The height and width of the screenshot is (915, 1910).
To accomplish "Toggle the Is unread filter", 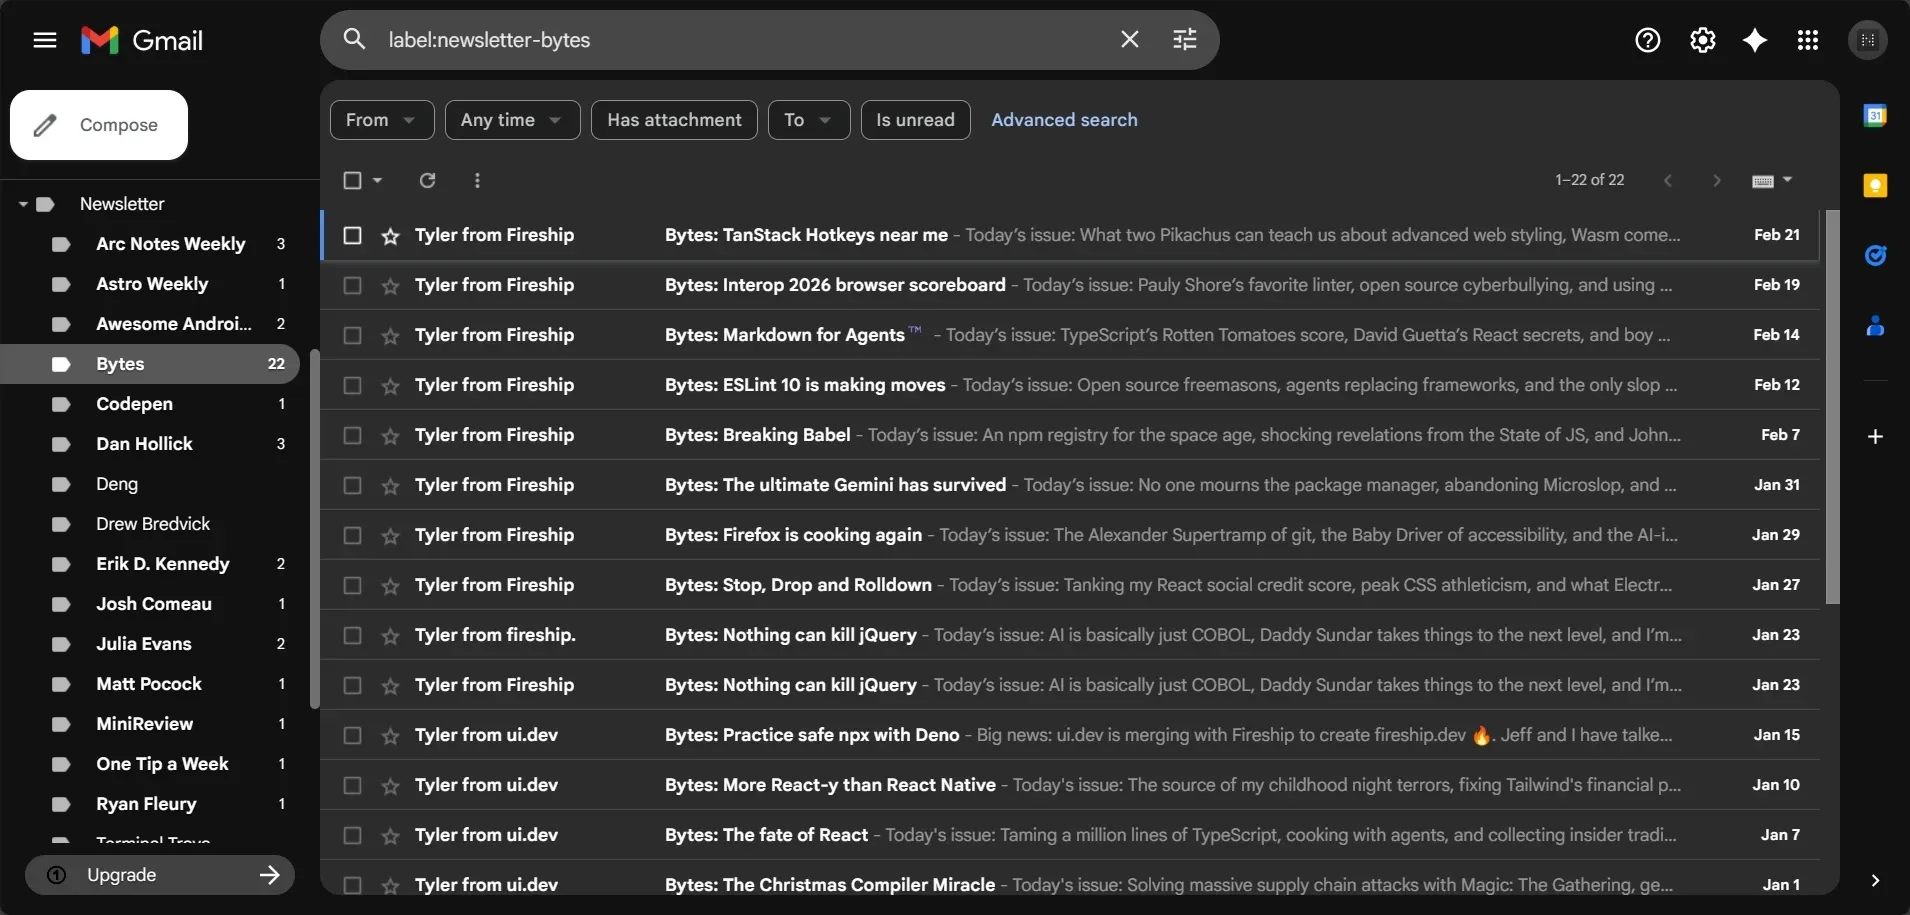I will pyautogui.click(x=915, y=120).
